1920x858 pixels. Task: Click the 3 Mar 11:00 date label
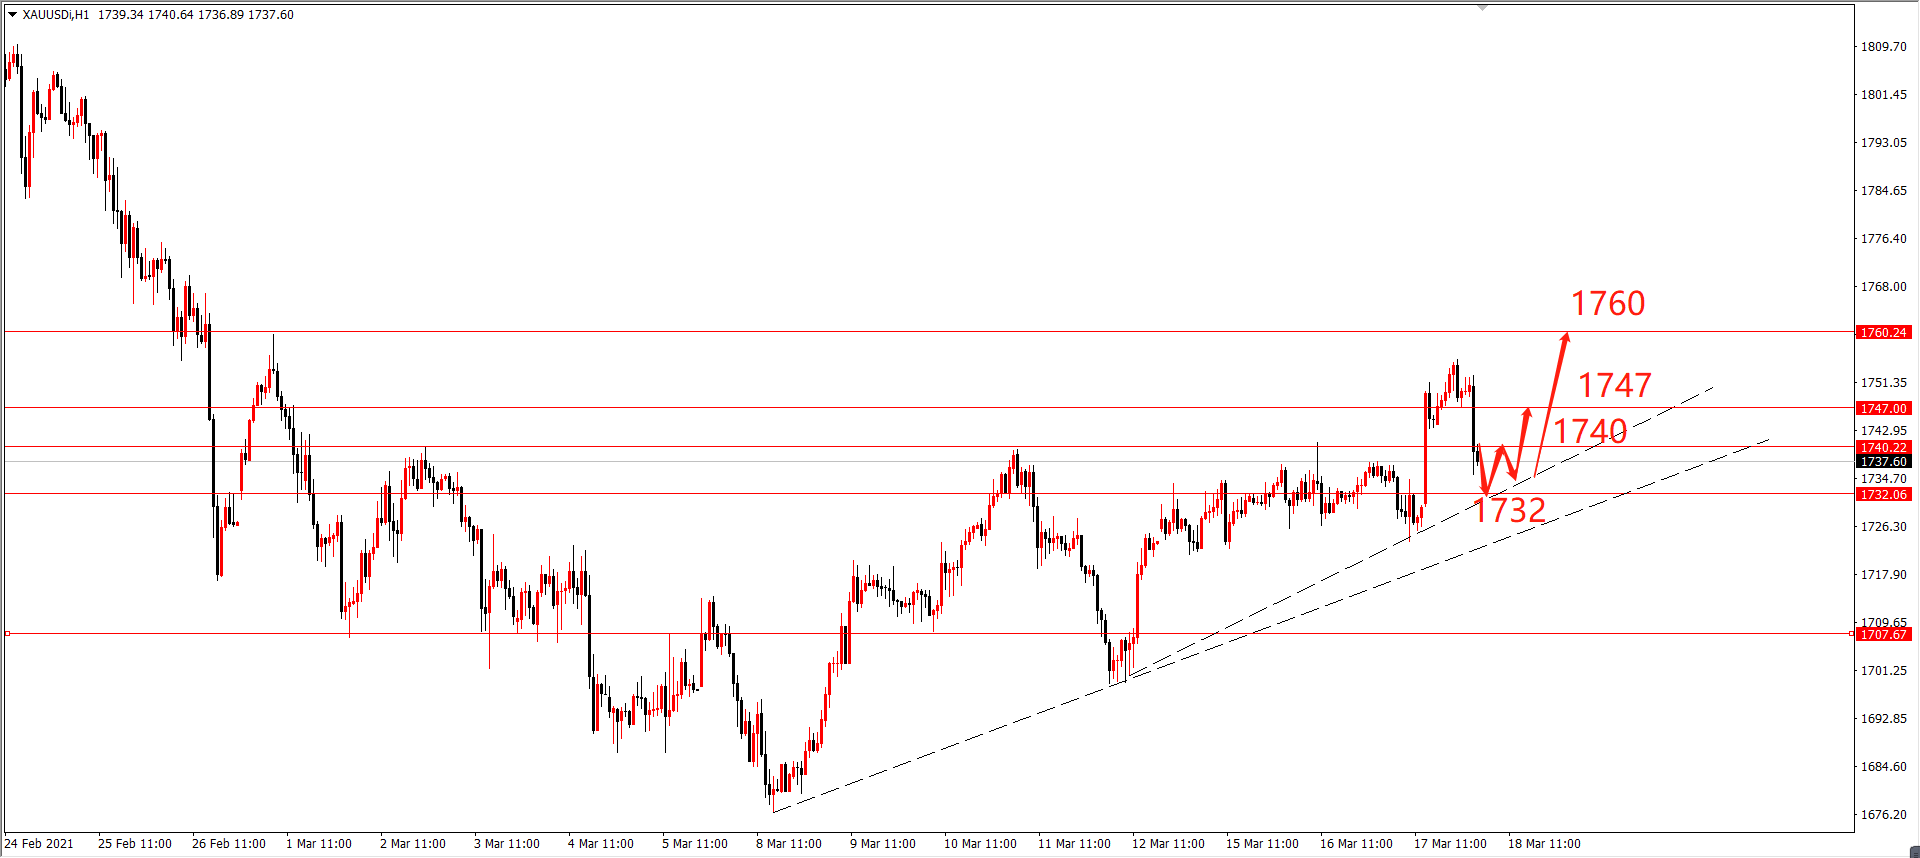click(x=507, y=844)
